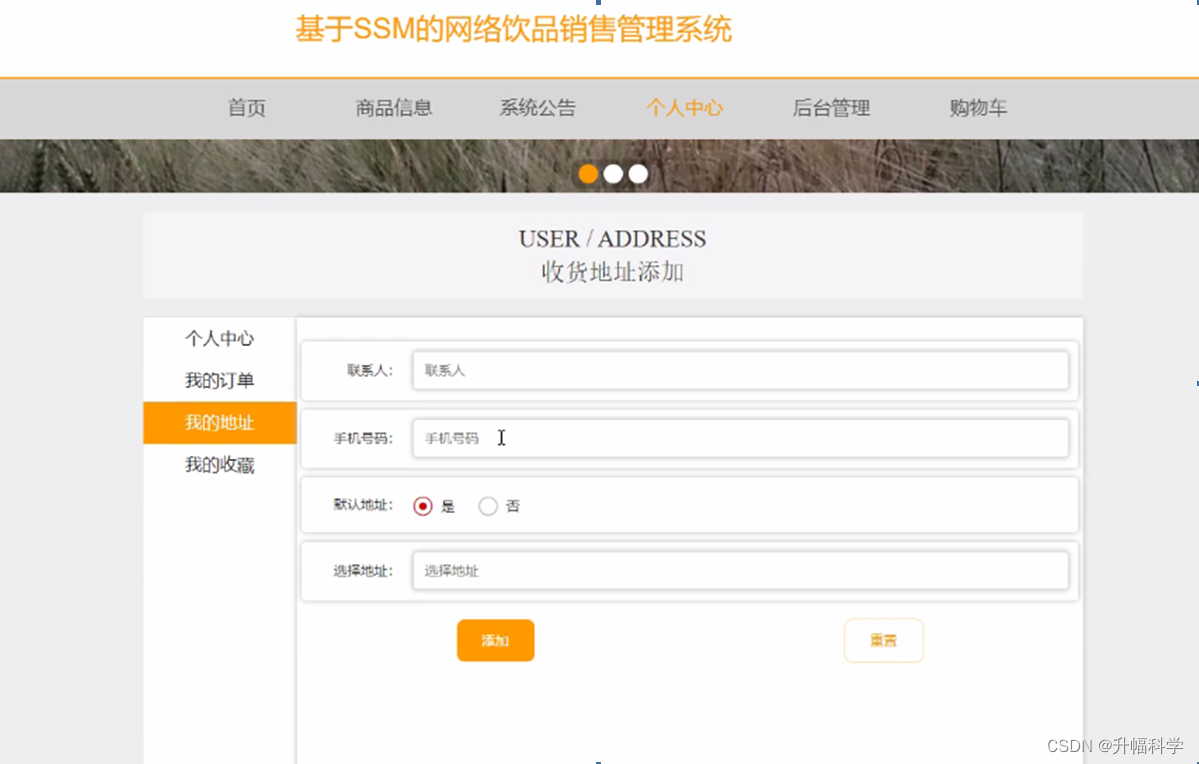Select 我的收藏 in the sidebar
The image size is (1199, 764).
(x=219, y=464)
